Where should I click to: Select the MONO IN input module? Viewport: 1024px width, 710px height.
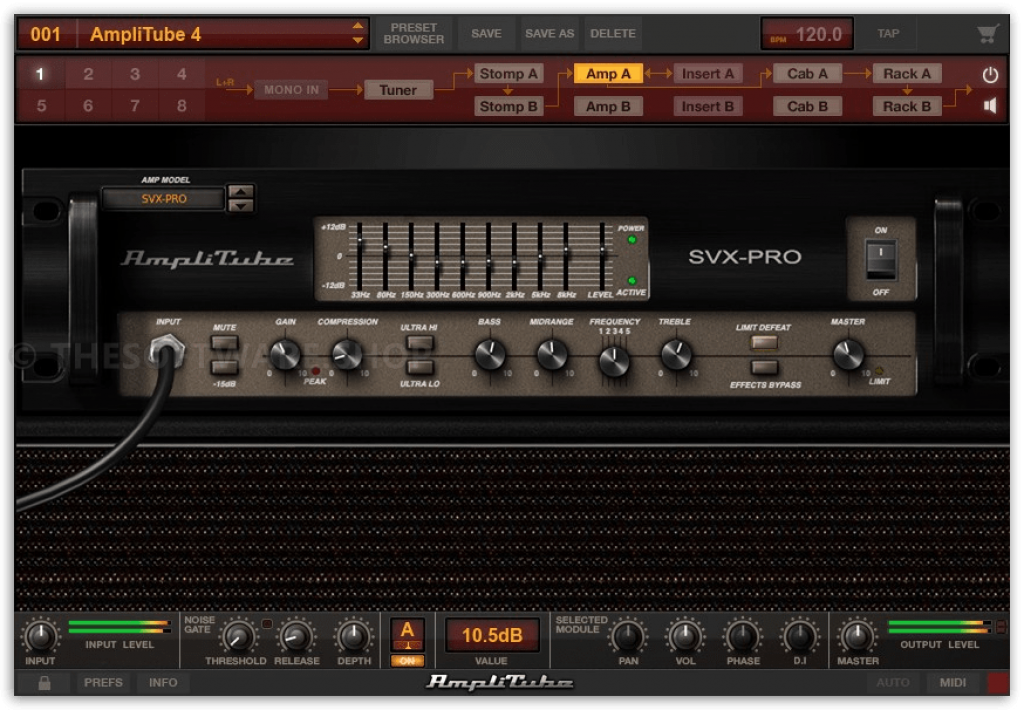coord(289,90)
